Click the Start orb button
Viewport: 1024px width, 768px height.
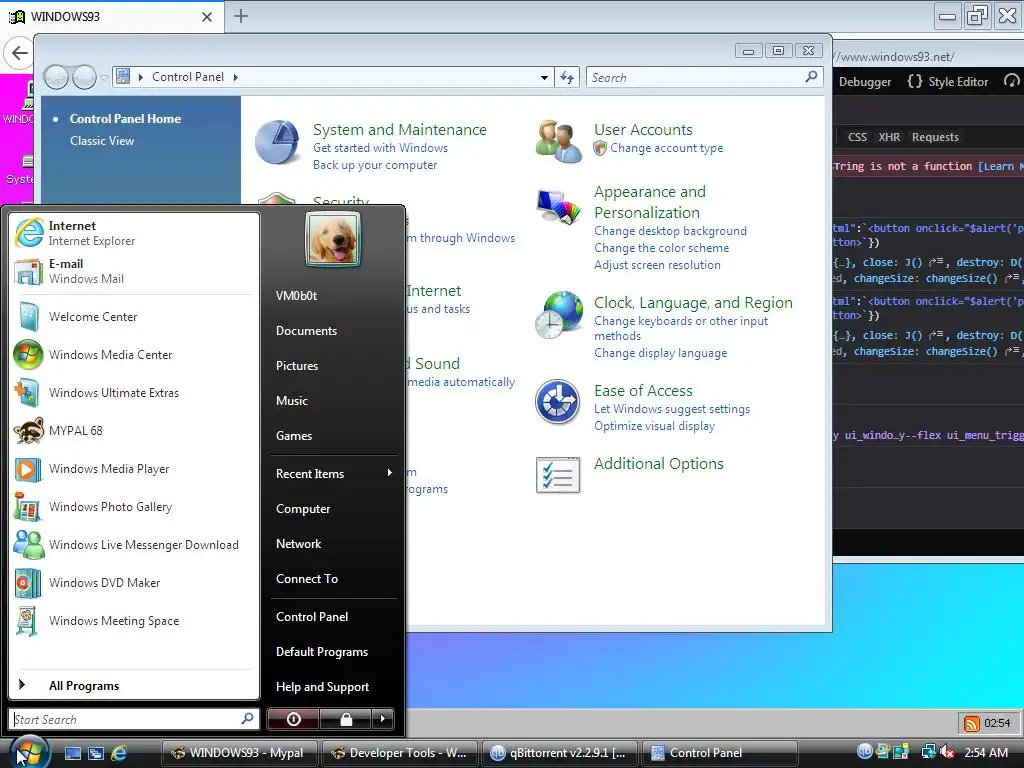[x=29, y=752]
